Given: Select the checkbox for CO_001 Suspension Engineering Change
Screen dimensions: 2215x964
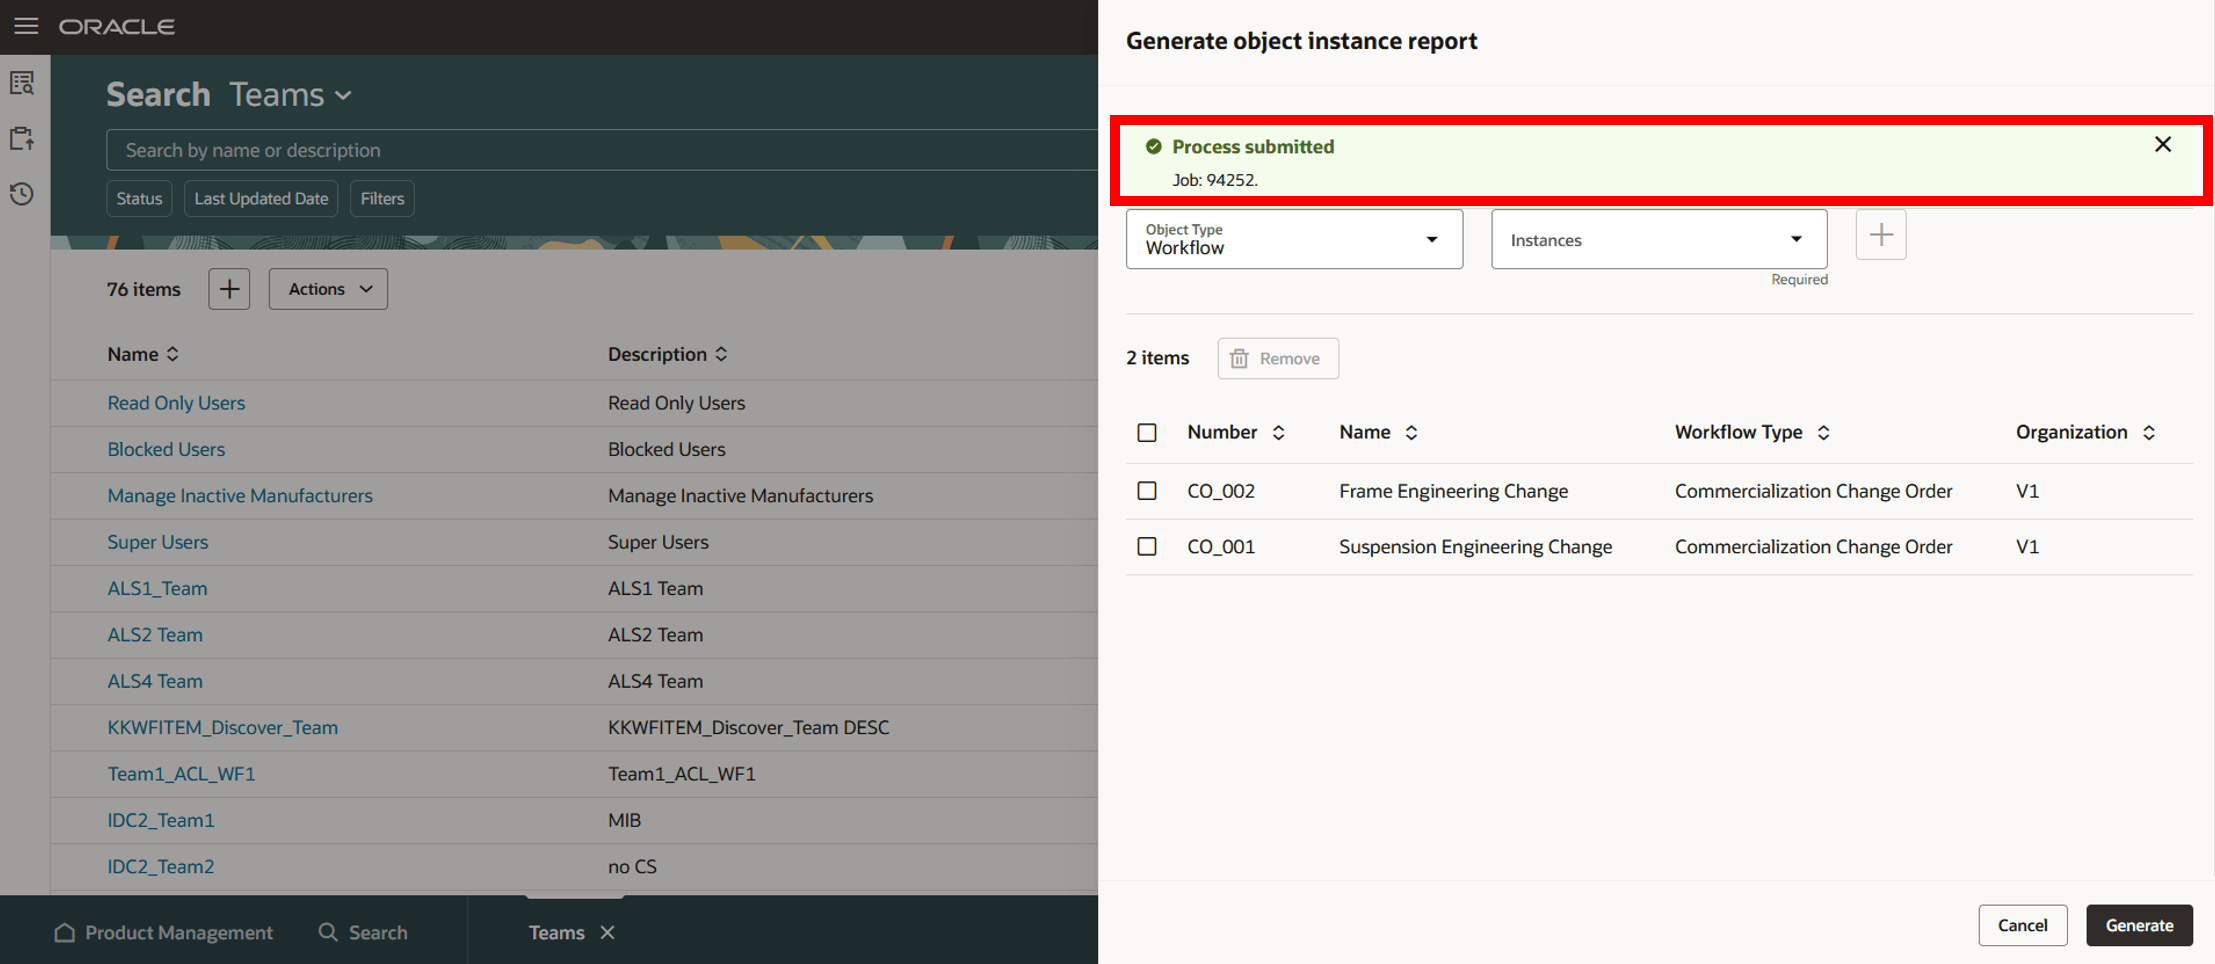Looking at the screenshot, I should pos(1146,546).
